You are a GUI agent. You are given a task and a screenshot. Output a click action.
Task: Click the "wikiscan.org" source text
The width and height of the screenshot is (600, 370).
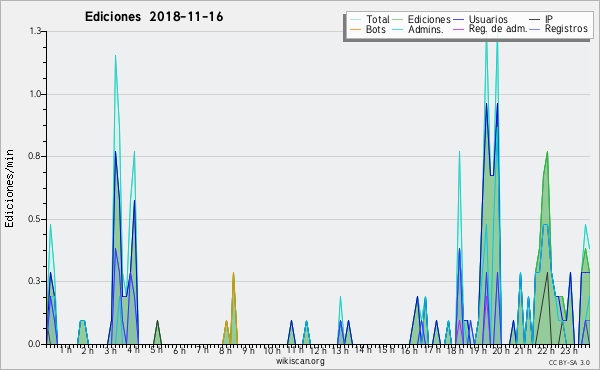point(300,361)
